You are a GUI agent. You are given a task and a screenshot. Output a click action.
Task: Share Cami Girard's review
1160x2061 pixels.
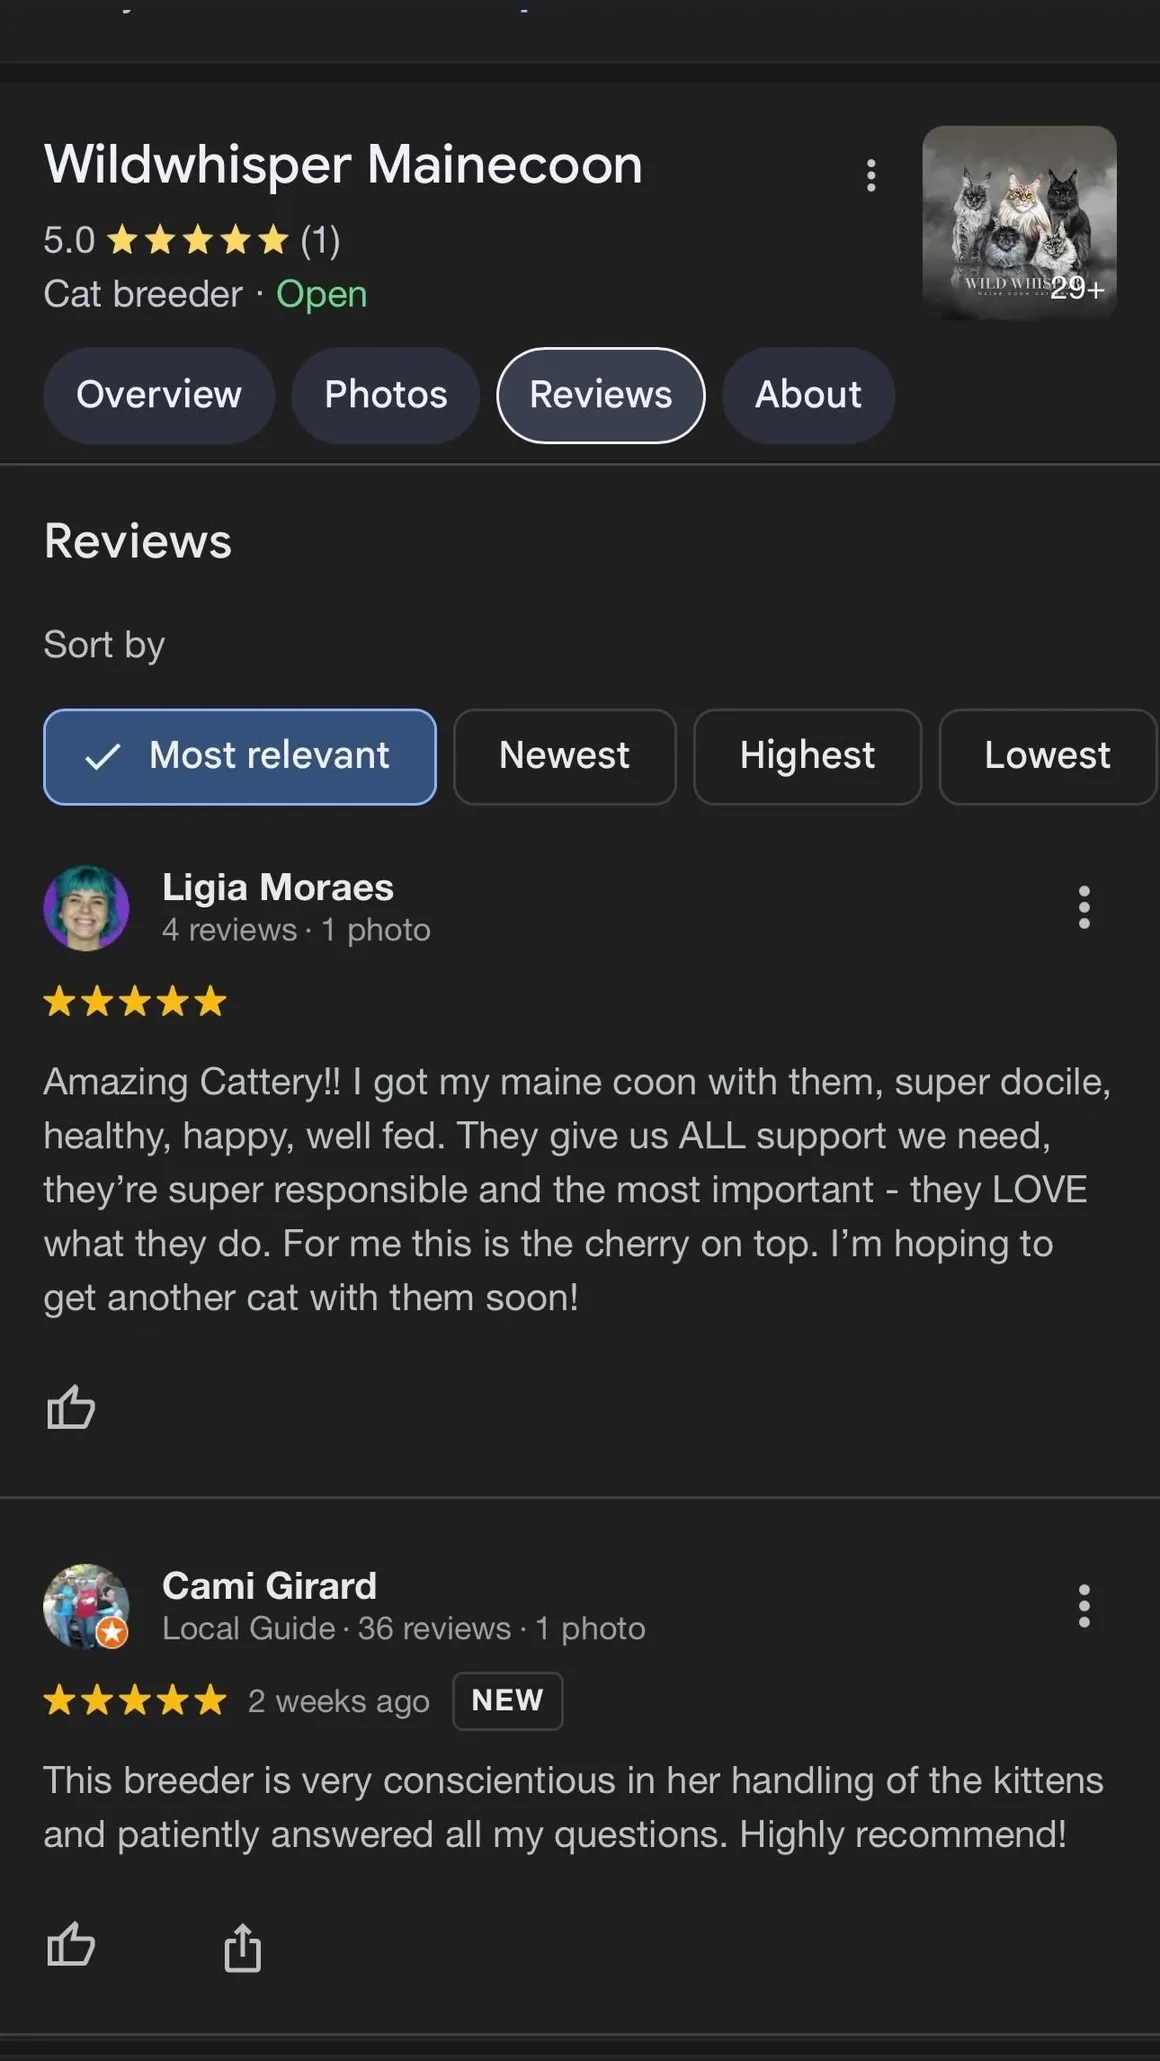242,1946
